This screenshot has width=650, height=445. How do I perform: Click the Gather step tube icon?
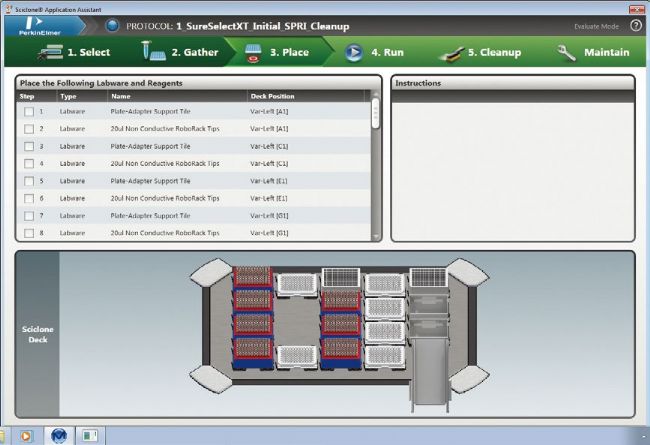point(153,51)
